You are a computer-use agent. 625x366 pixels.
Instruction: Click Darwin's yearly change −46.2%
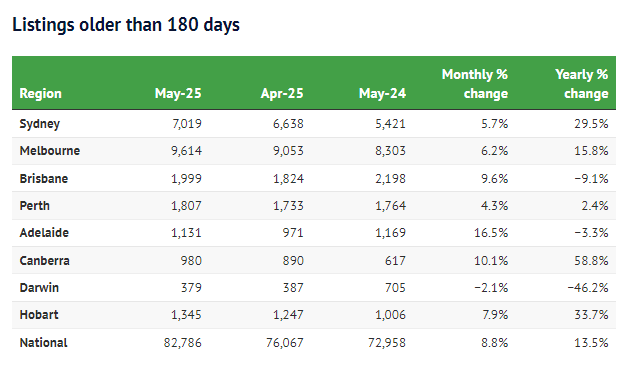pyautogui.click(x=588, y=288)
